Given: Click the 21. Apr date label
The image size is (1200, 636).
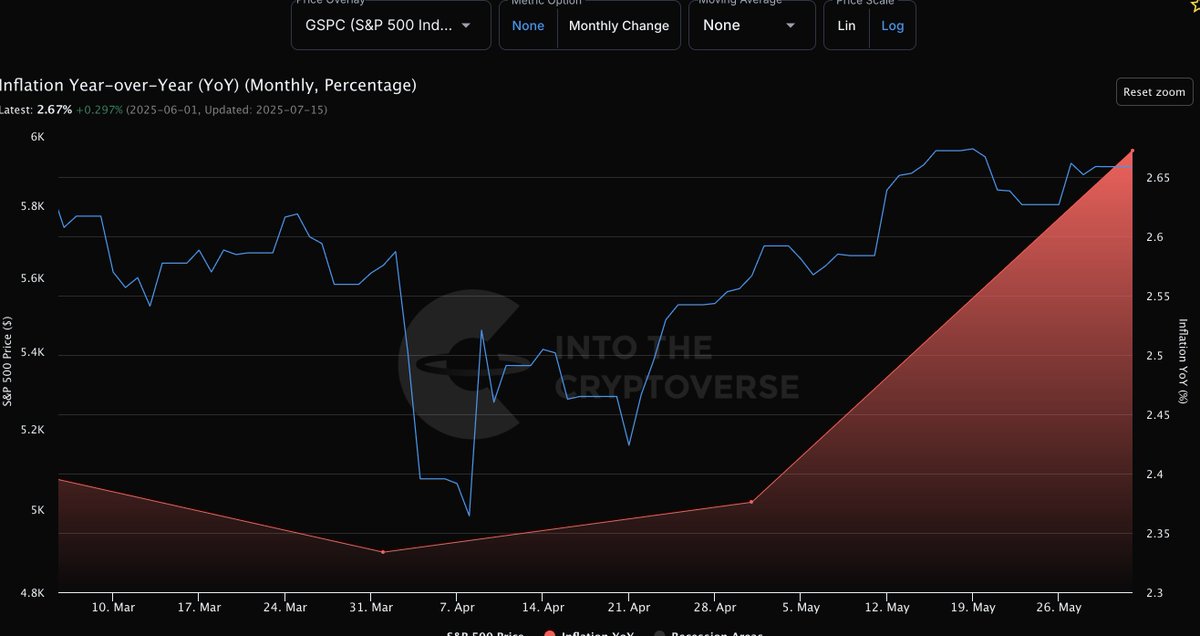Looking at the screenshot, I should point(629,607).
